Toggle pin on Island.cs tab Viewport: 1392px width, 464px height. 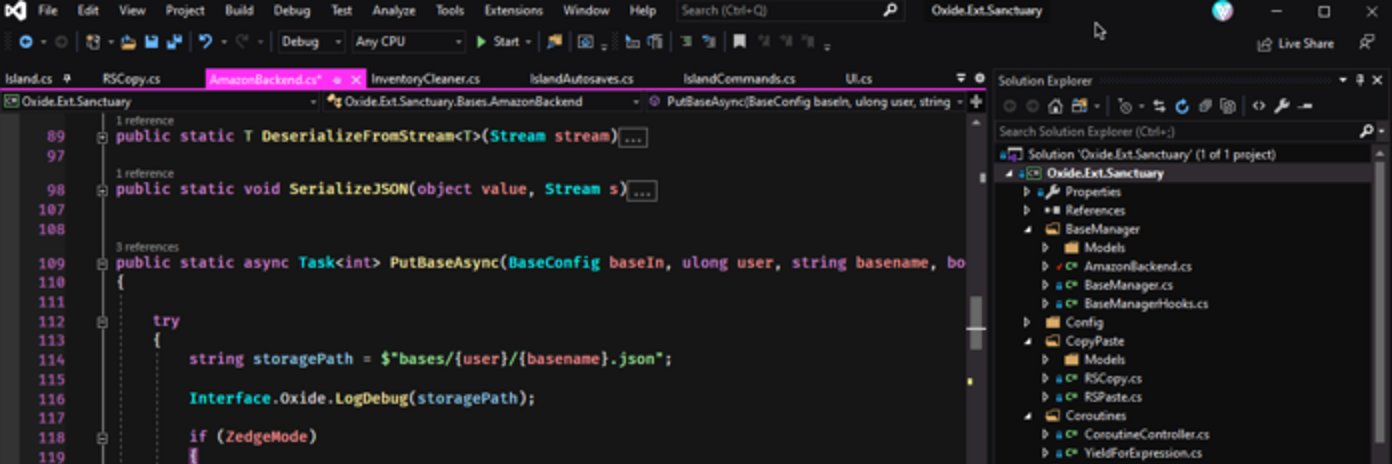tap(67, 78)
